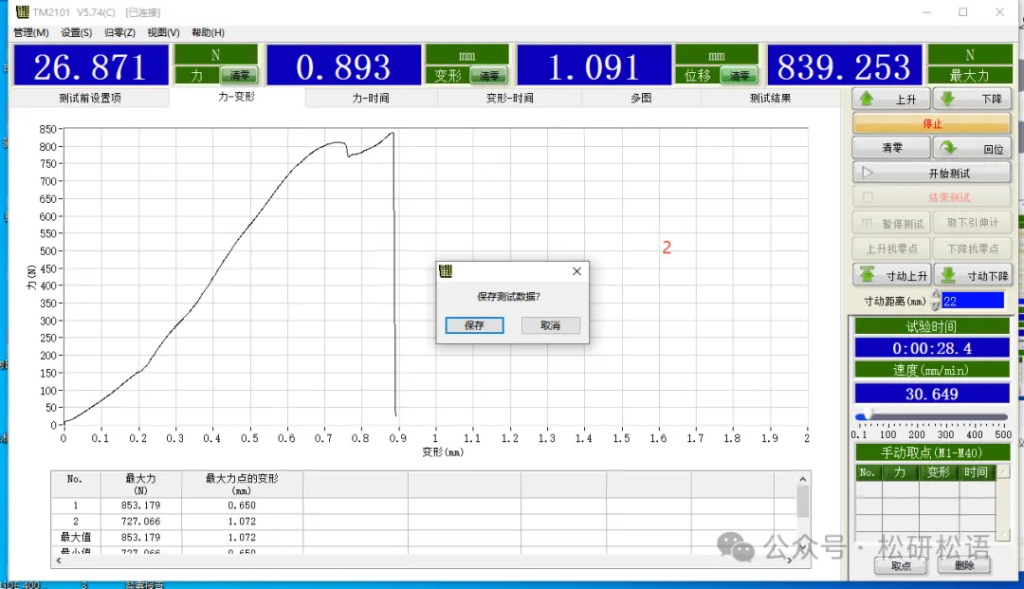This screenshot has width=1024, height=589.
Task: Maximize the TM2101 window
Action: [x=963, y=12]
